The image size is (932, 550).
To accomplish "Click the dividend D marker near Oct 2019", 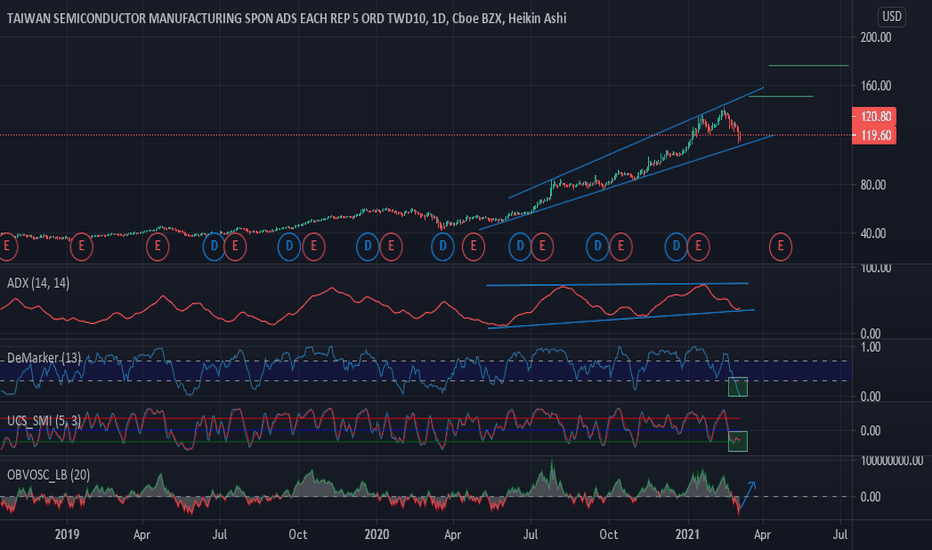I will (x=289, y=247).
